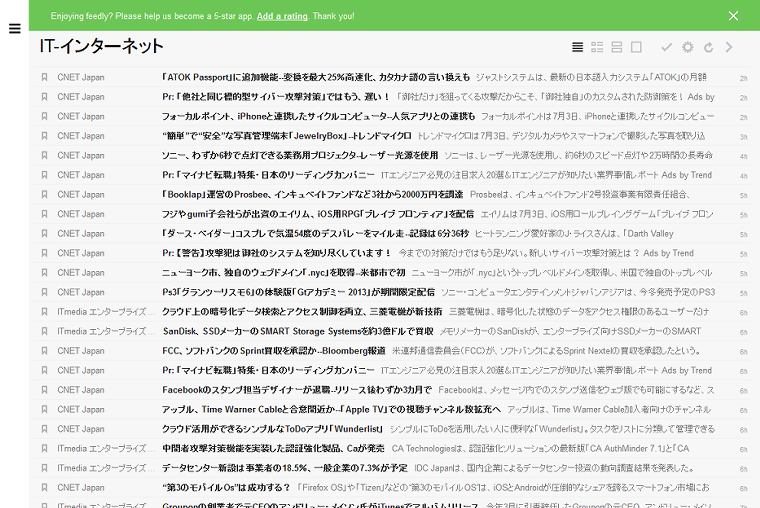This screenshot has width=760, height=508.
Task: Bookmark the フジやgumi子会社 エイリム article
Action: point(44,214)
